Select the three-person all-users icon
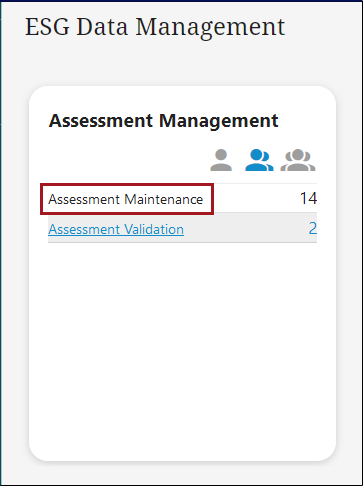The height and width of the screenshot is (487, 364). 298,160
